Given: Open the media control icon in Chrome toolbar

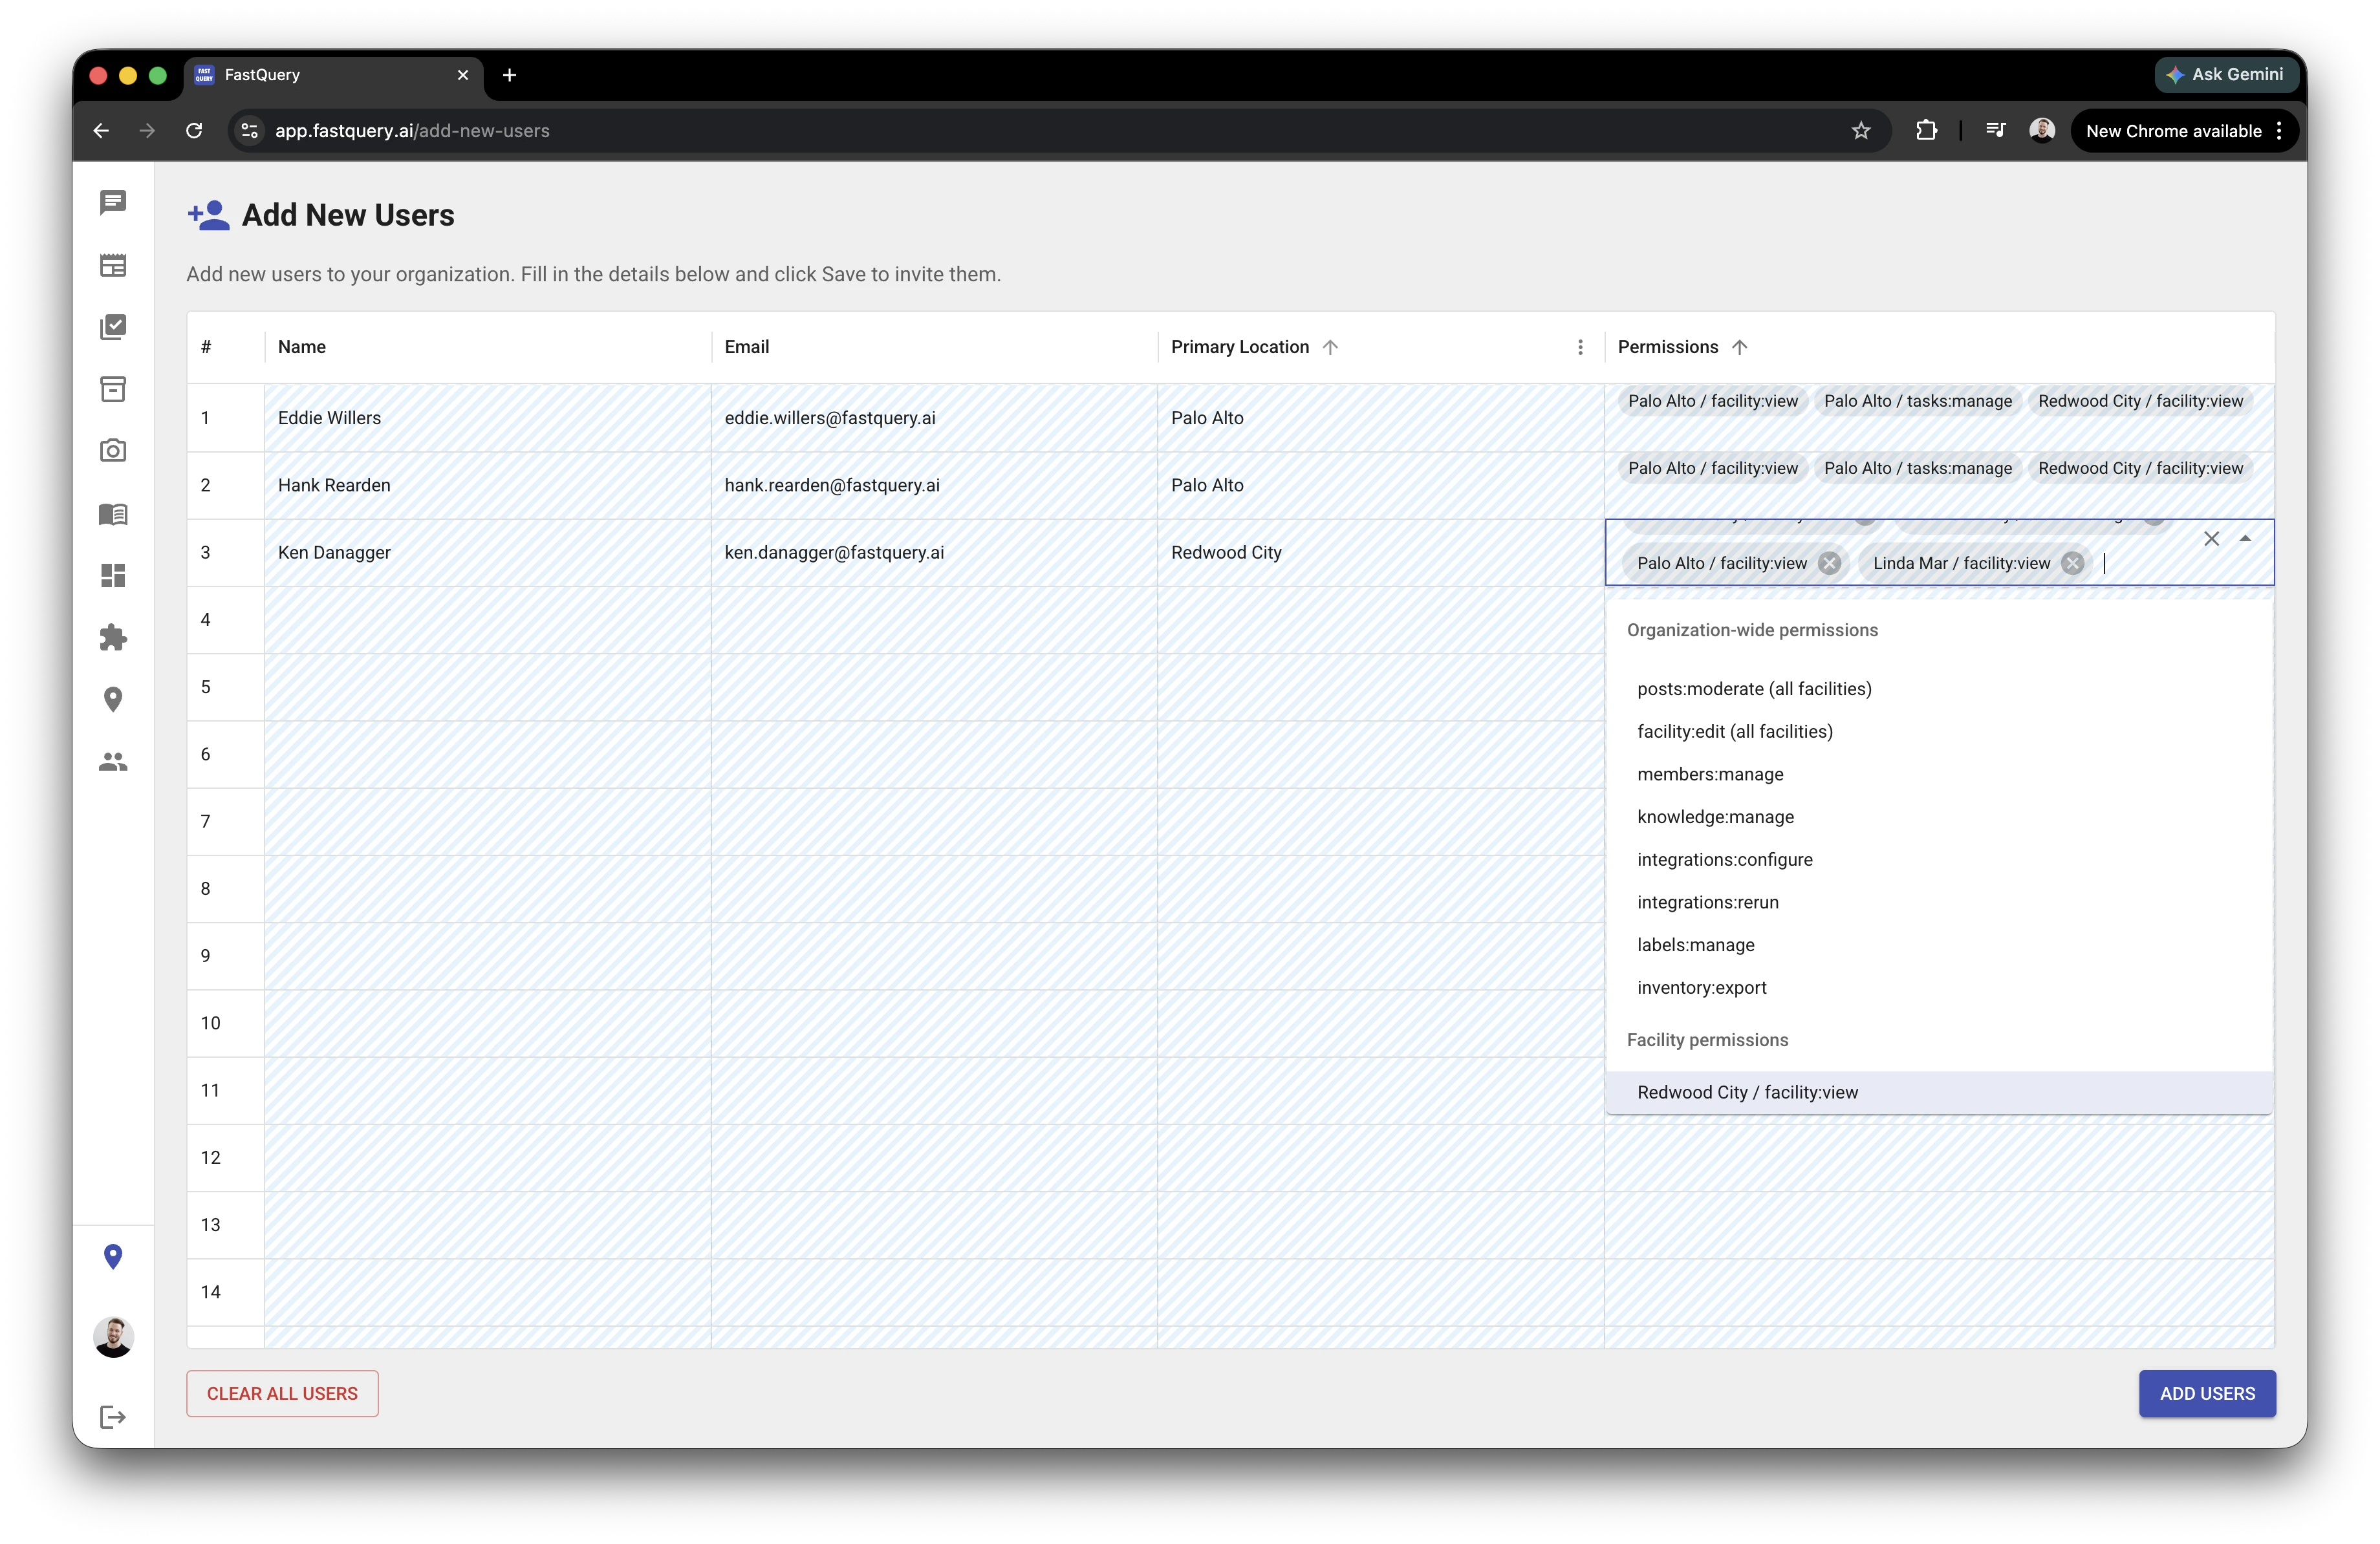Looking at the screenshot, I should (x=1995, y=131).
